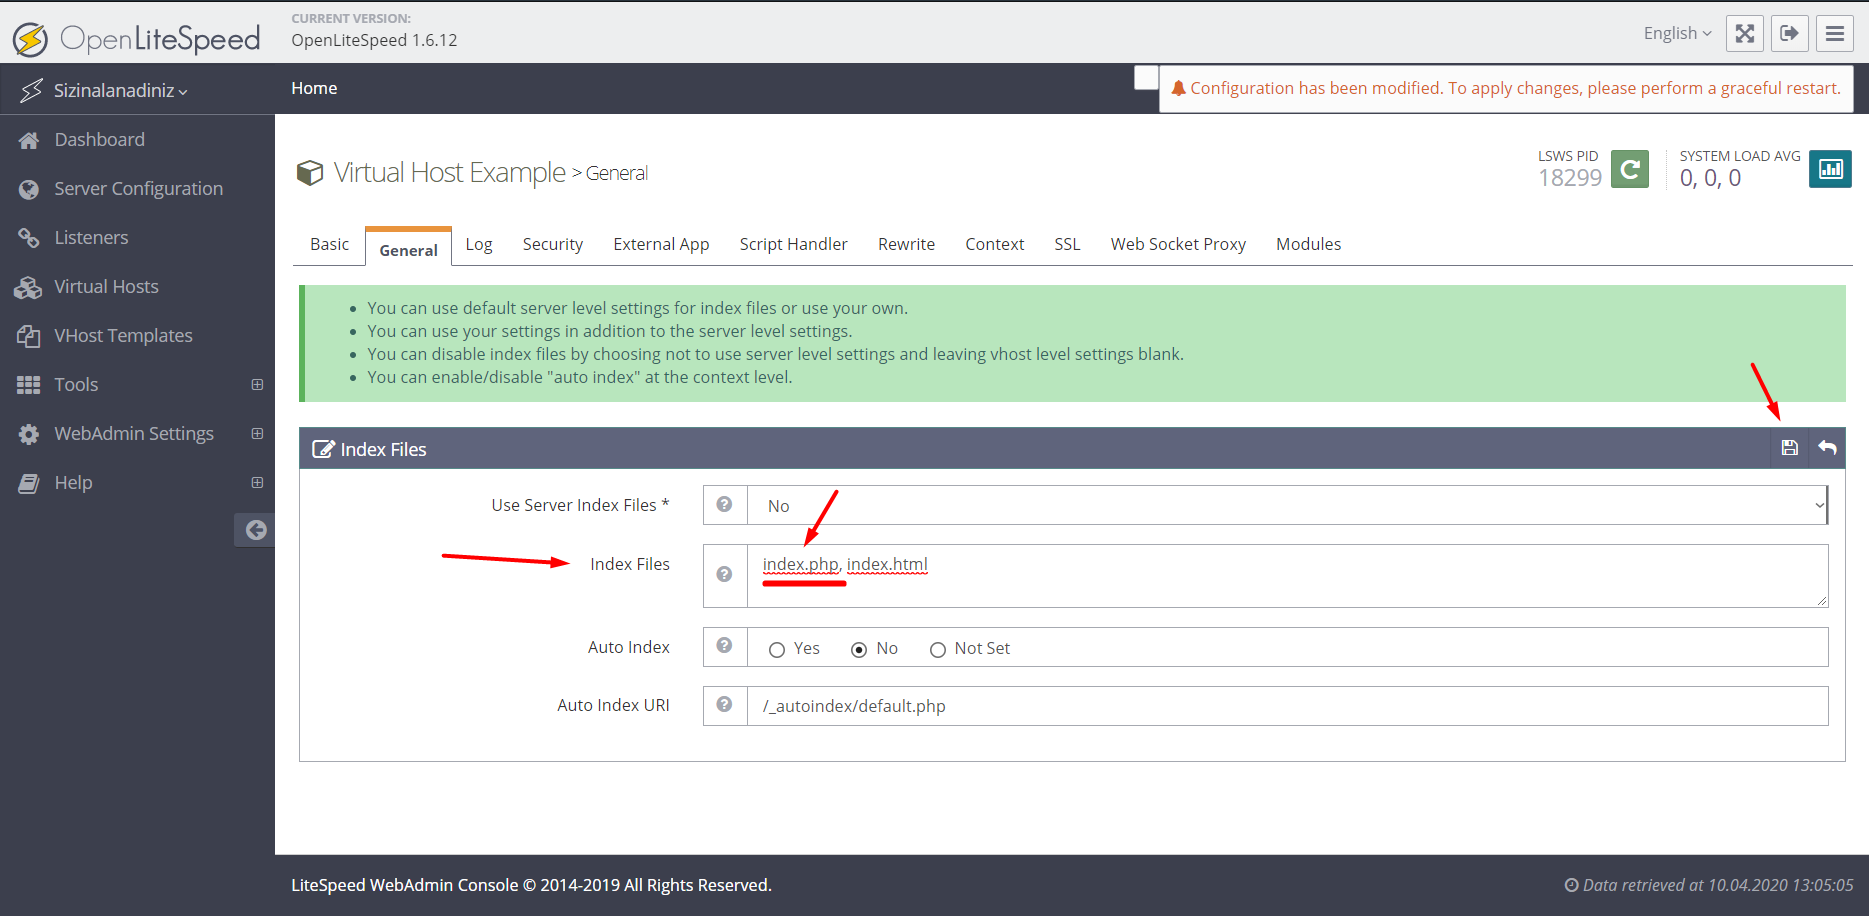This screenshot has height=916, width=1869.
Task: Click the WebAdmin Settings gear icon
Action: (x=29, y=434)
